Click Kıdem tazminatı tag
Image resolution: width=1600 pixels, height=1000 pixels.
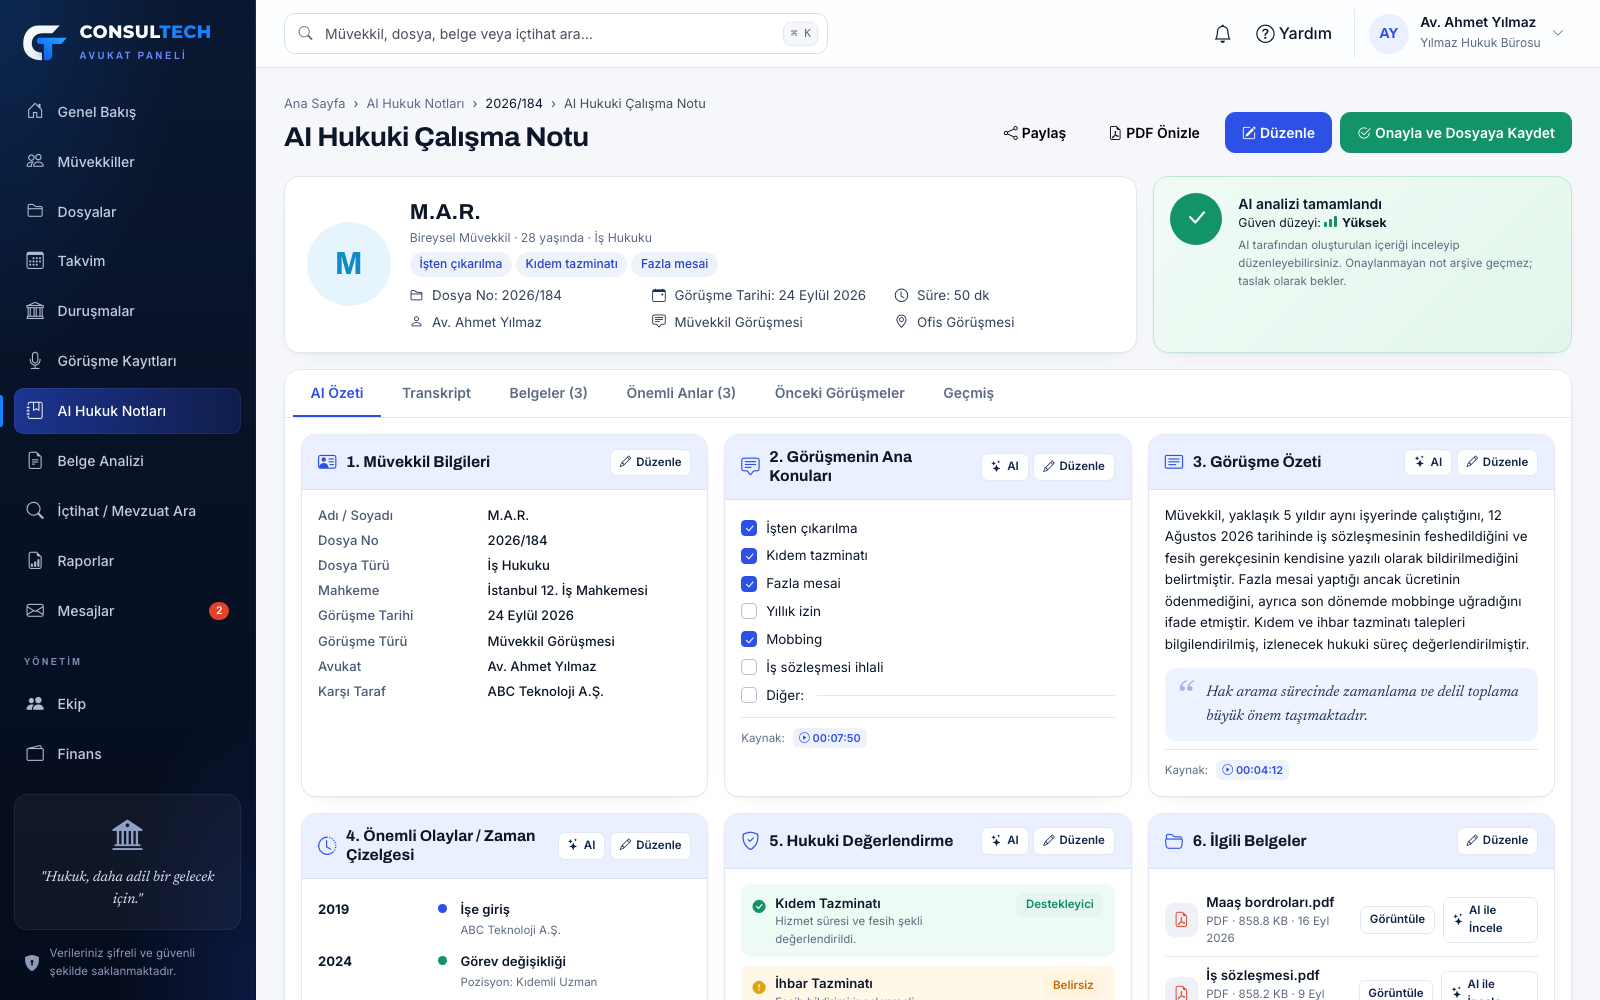coord(571,264)
